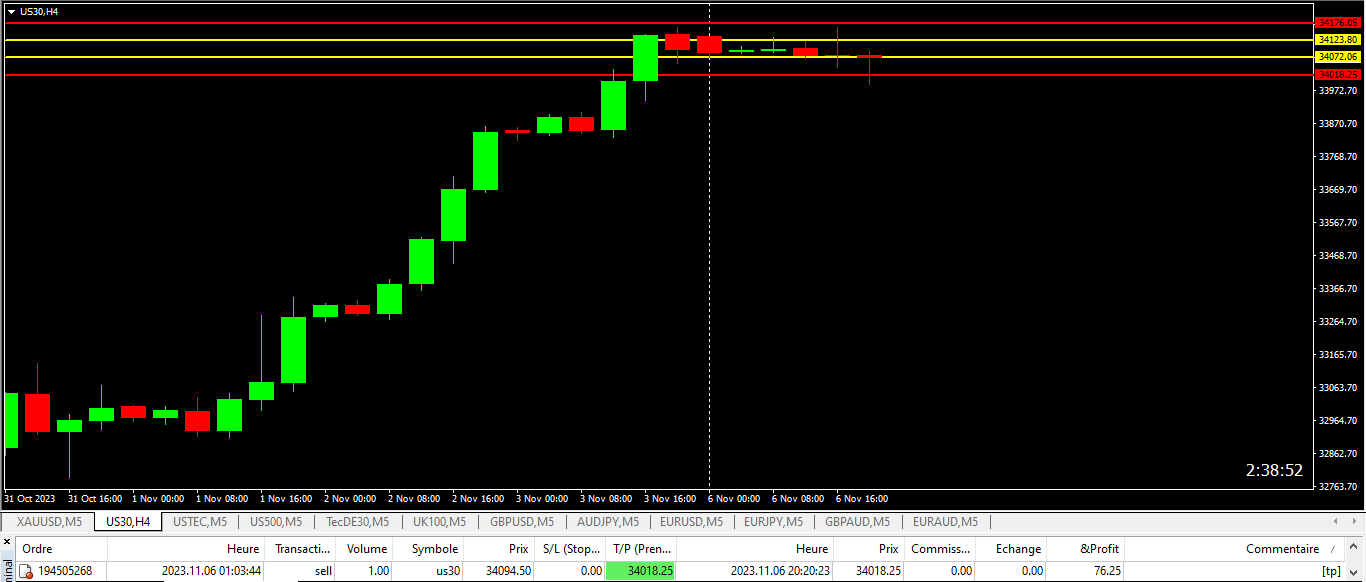Open the TecDE30,M5 chart tab

tap(360, 521)
